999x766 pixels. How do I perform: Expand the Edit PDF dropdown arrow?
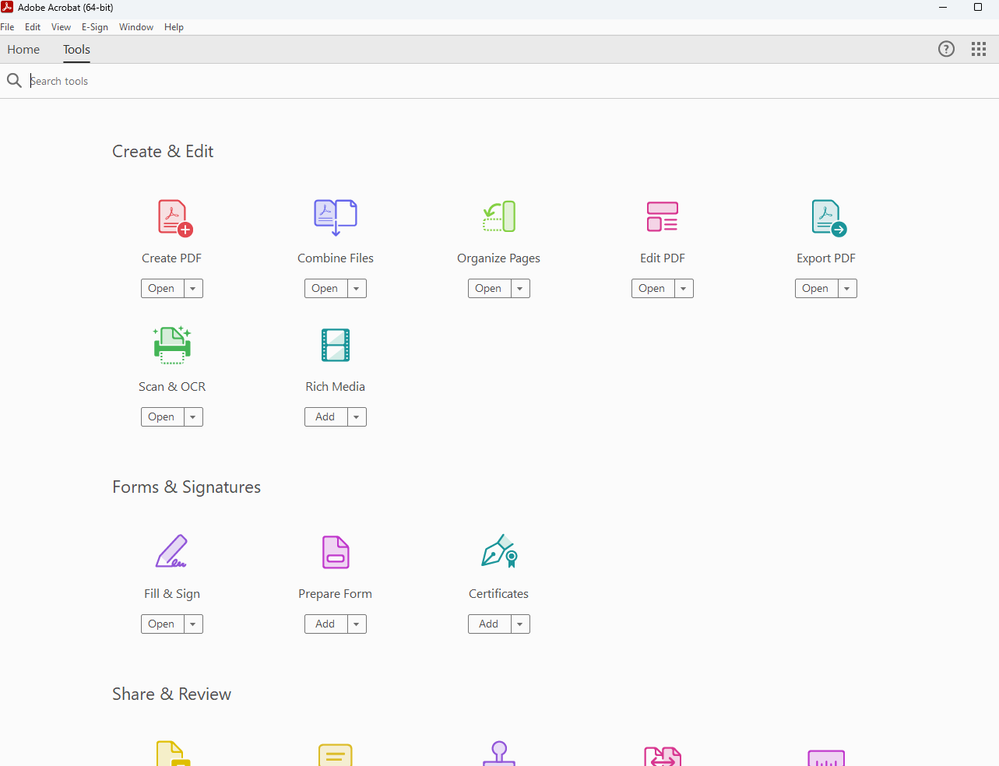point(684,289)
